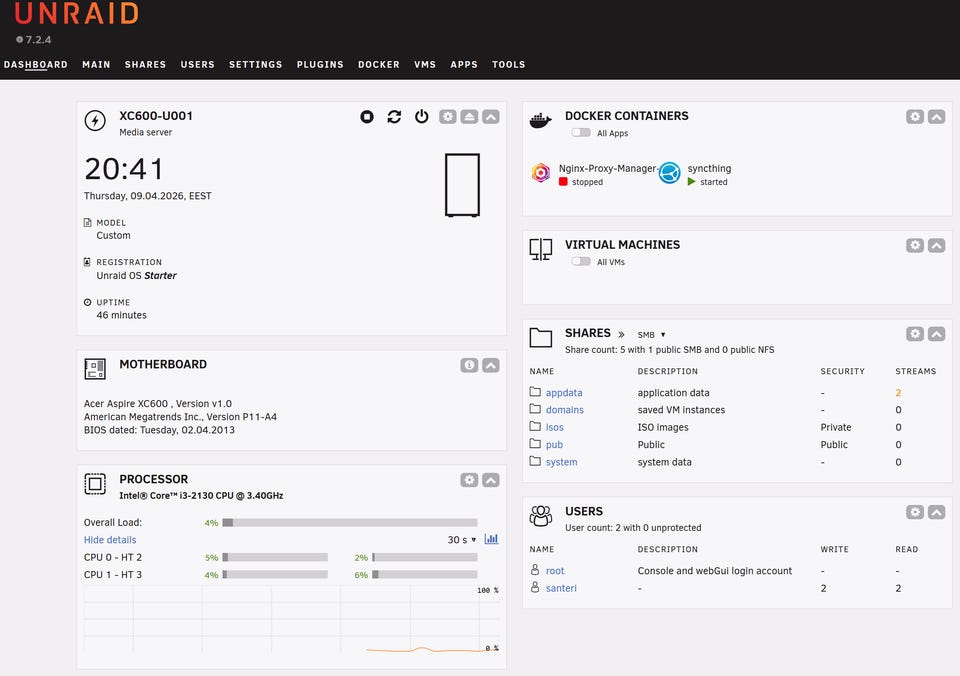The width and height of the screenshot is (960, 676).
Task: Click the HT 3 load bar showing 6%
Action: (x=425, y=574)
